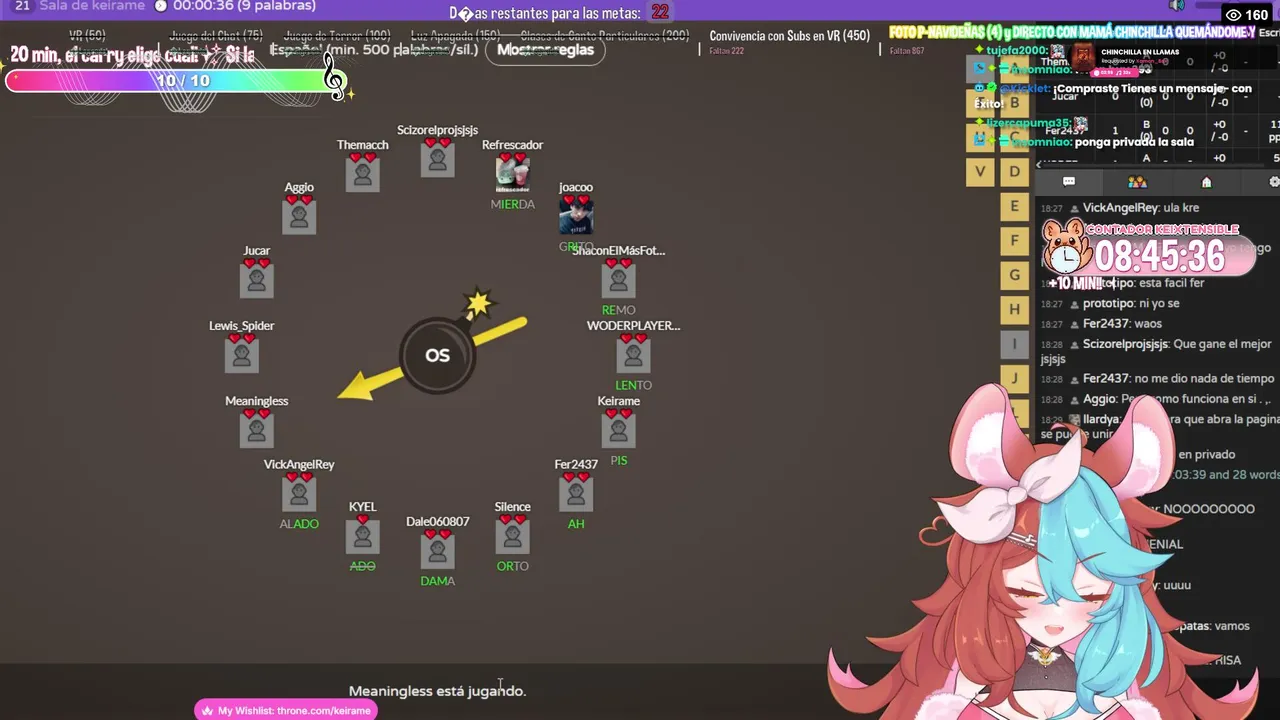Select joacoo's avatar picture
The image size is (1280, 720).
click(575, 216)
